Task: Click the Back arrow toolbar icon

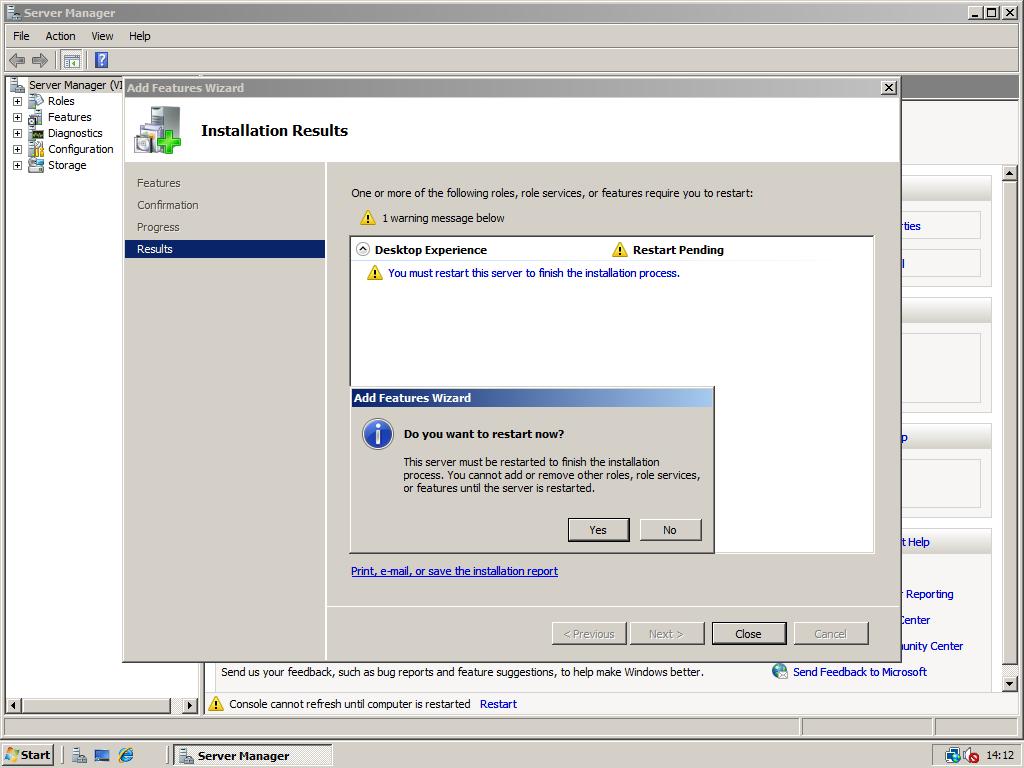Action: [17, 61]
